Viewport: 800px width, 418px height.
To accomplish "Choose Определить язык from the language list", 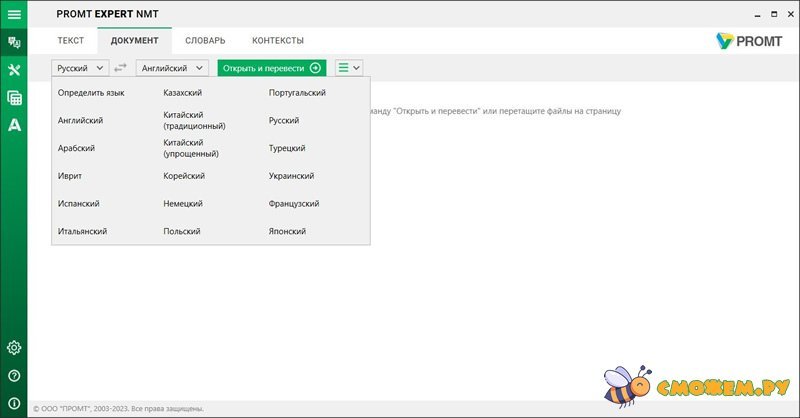I will coord(91,93).
